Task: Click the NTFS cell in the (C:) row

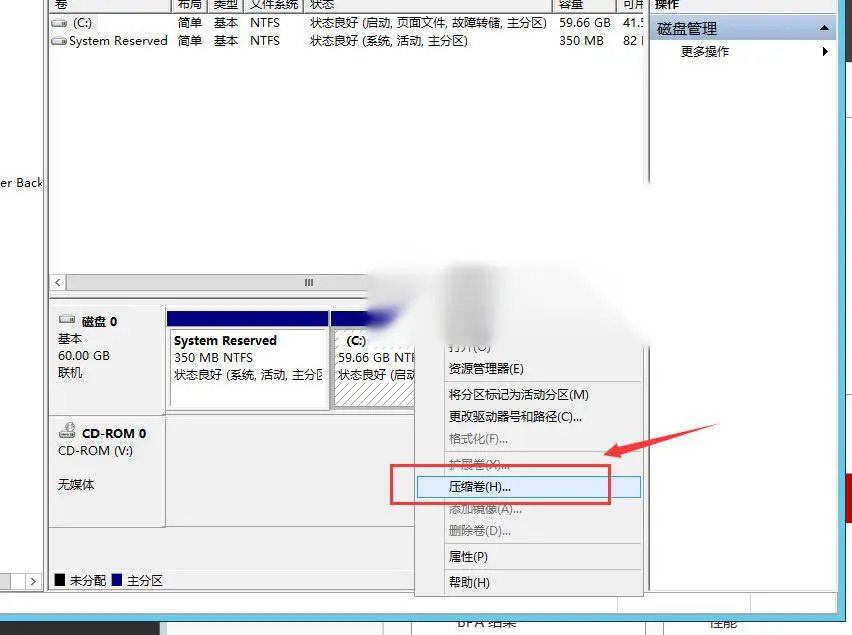Action: [265, 23]
